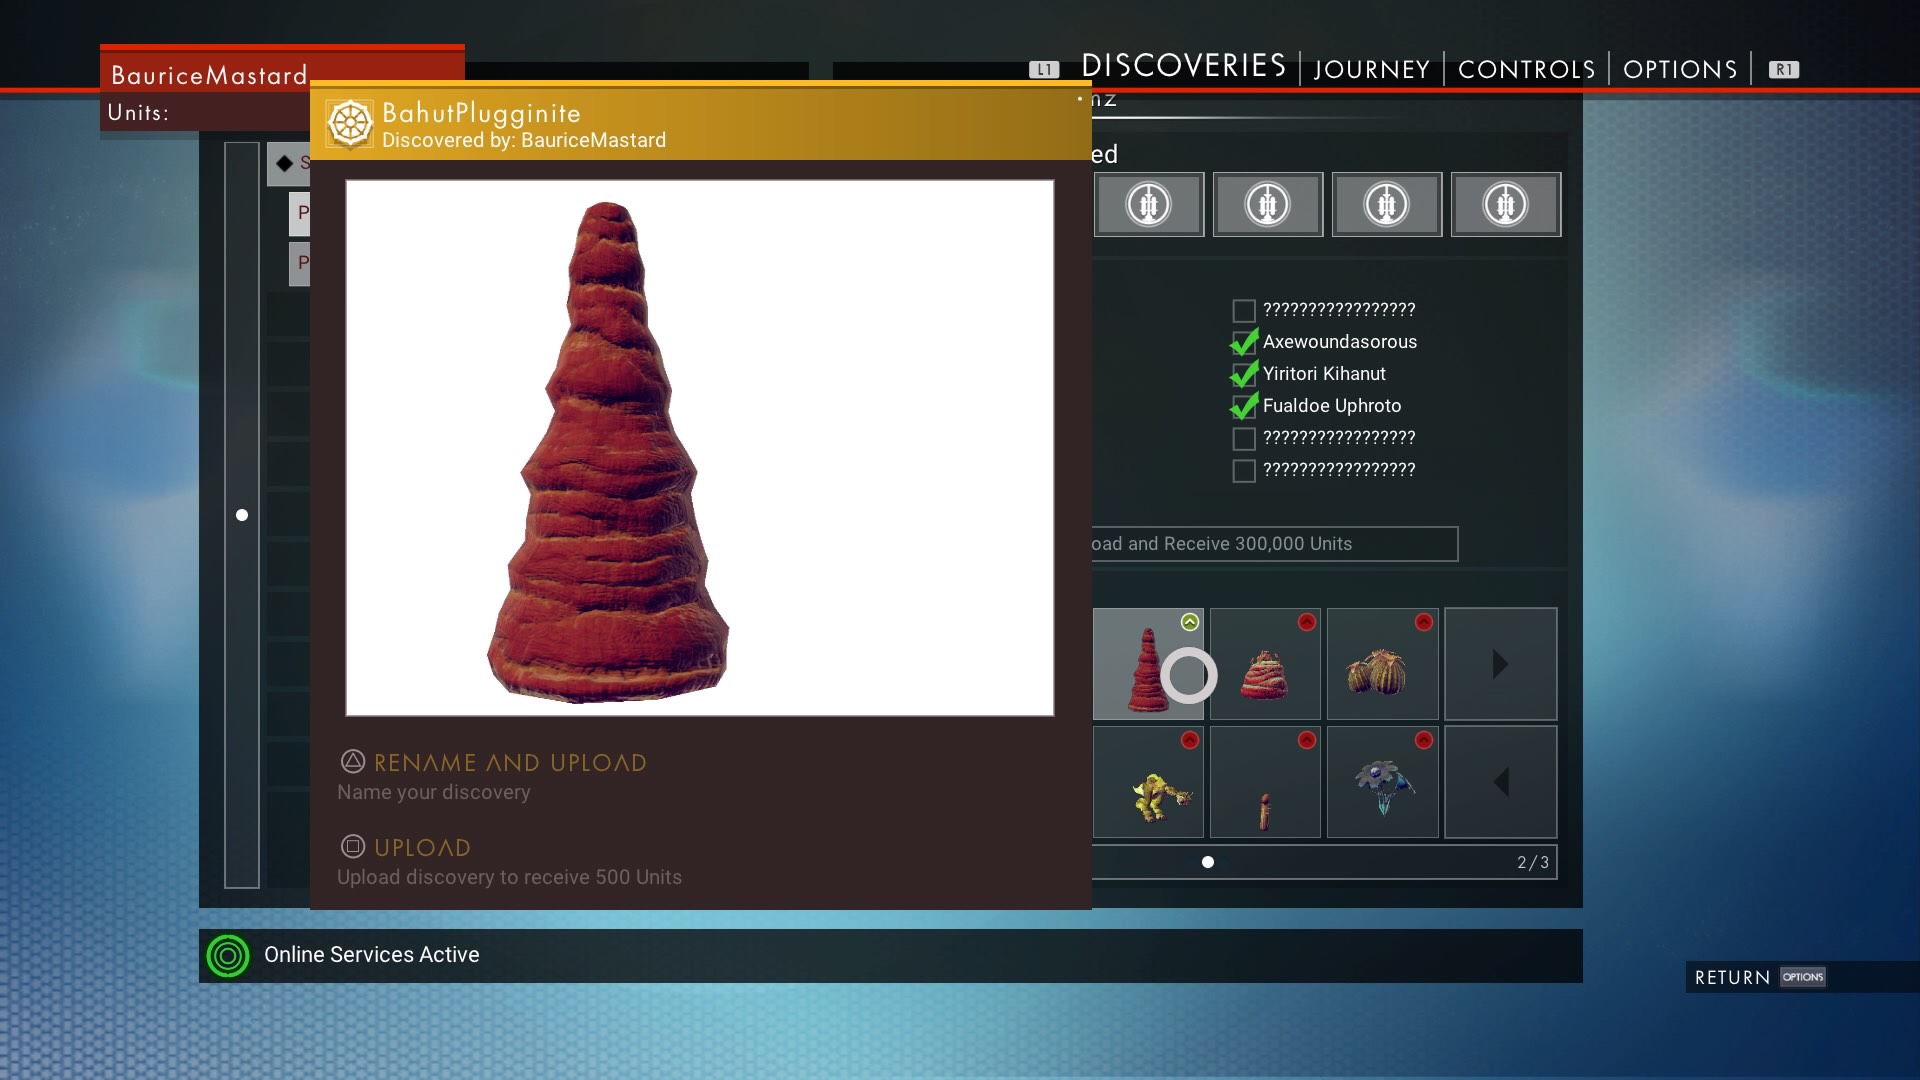Click red status badge on orange stalk
Image resolution: width=1920 pixels, height=1080 pixels.
(1307, 740)
